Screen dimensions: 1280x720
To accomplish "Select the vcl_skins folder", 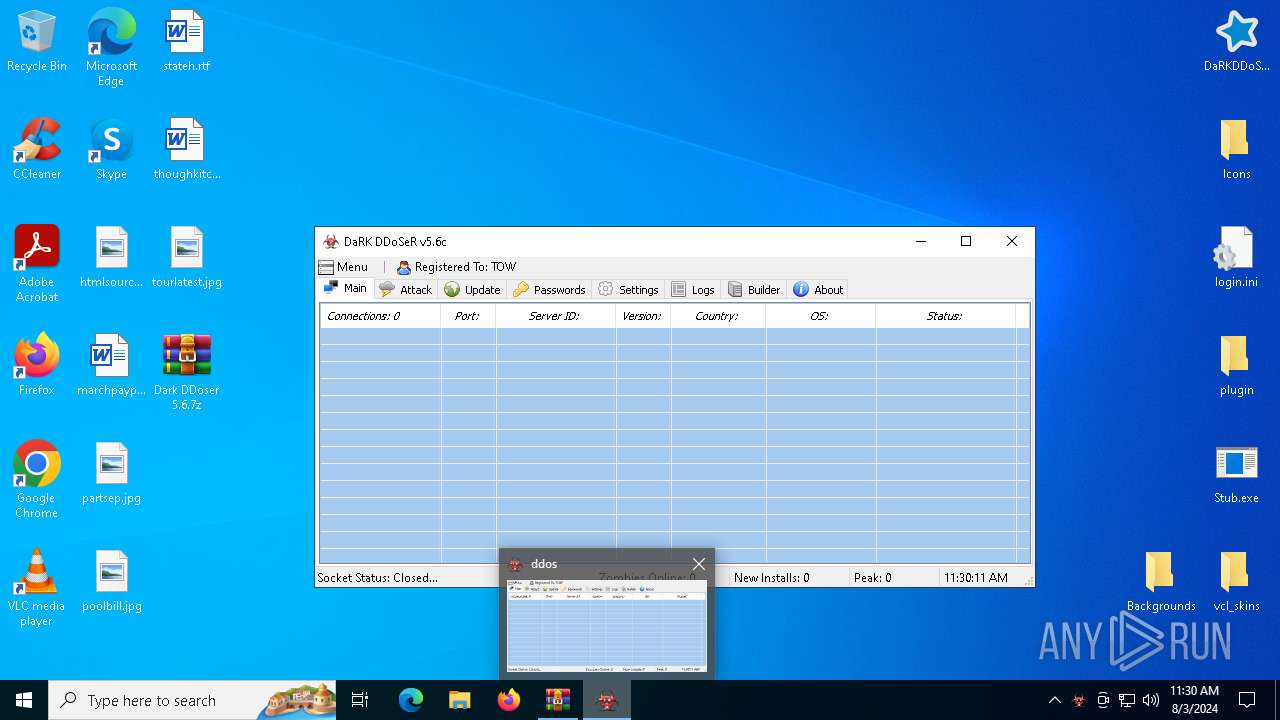I will click(x=1236, y=582).
